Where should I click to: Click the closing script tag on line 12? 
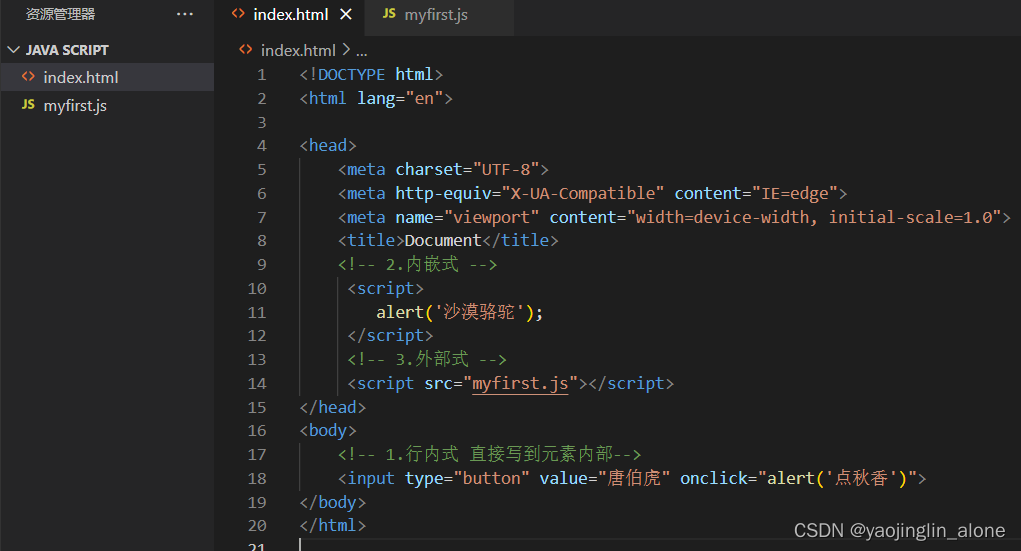point(390,336)
